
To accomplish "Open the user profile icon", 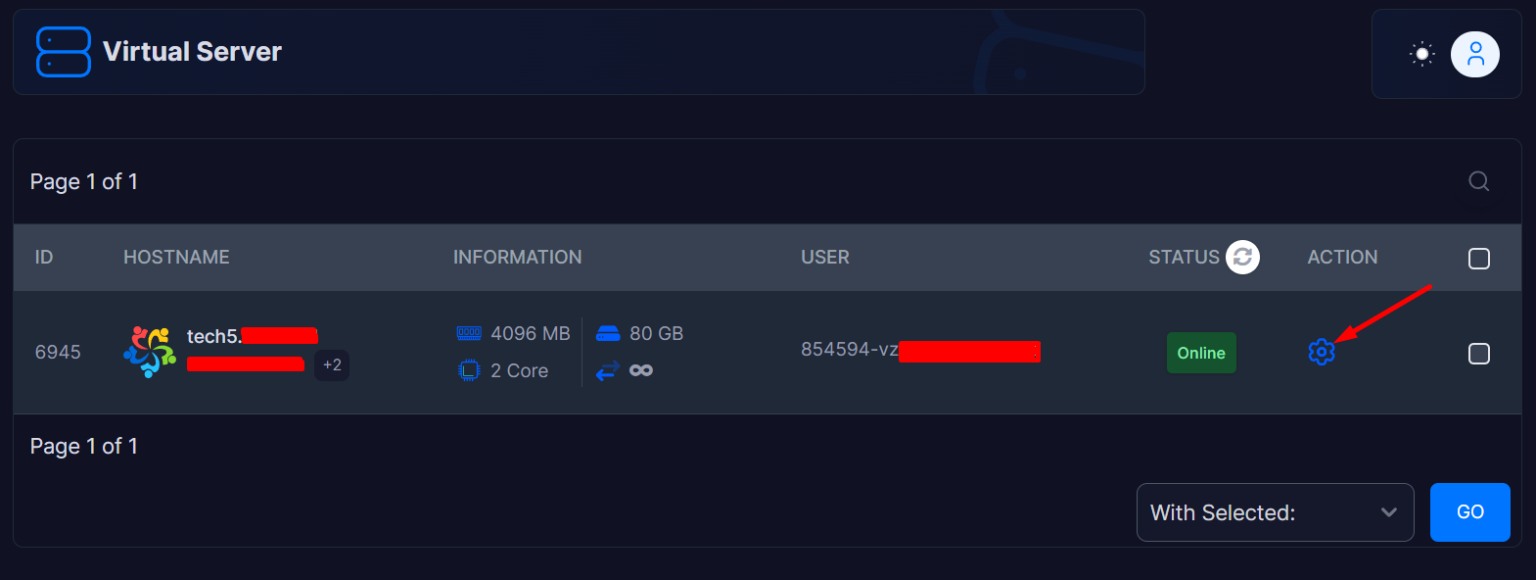I will coord(1475,54).
